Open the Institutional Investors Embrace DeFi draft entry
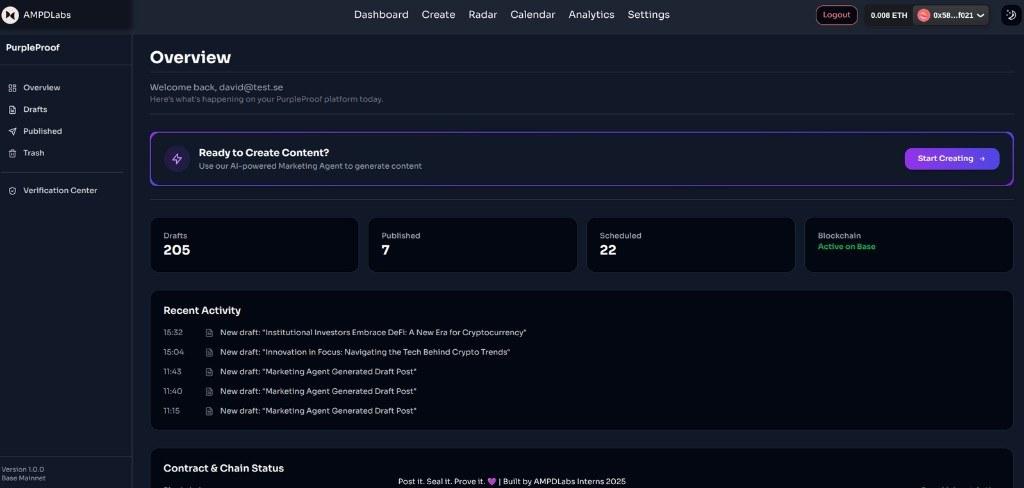The image size is (1024, 488). tap(373, 333)
